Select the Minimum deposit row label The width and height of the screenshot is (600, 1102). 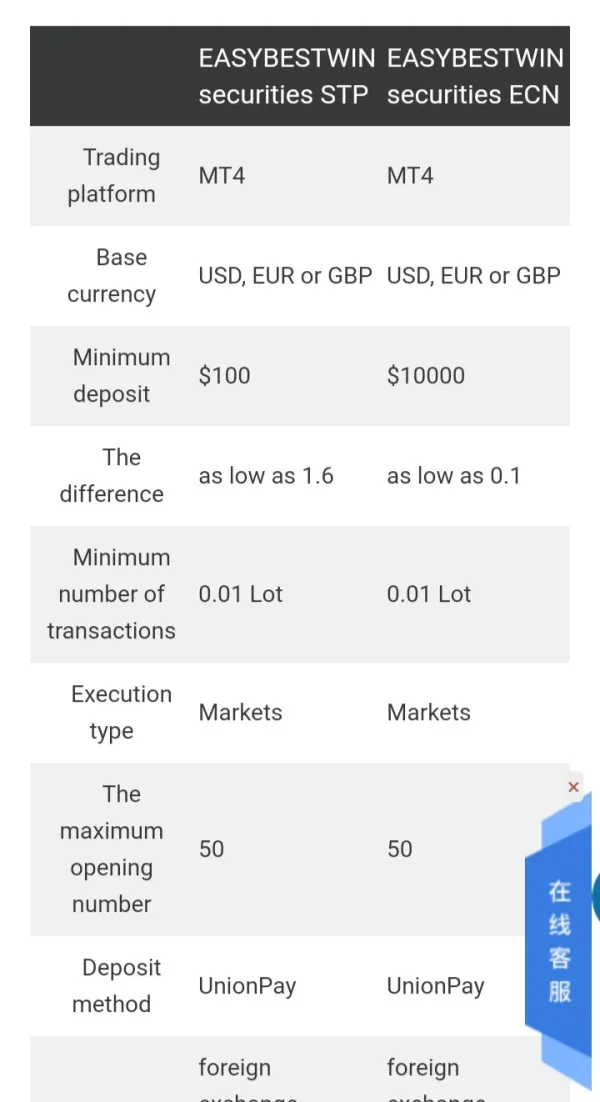[112, 376]
